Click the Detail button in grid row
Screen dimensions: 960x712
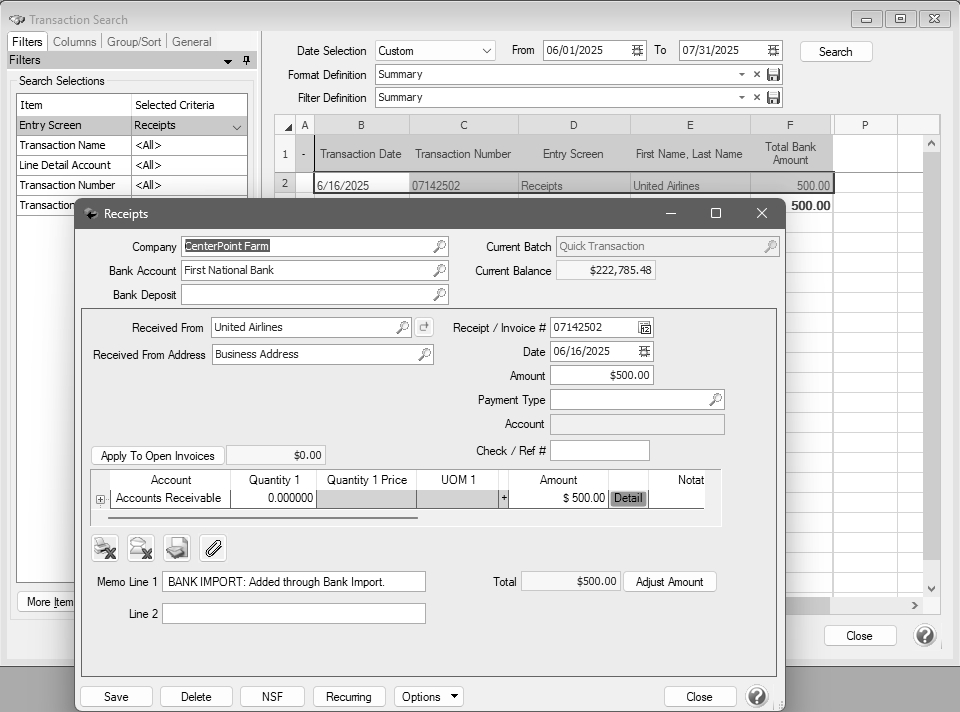tap(628, 498)
